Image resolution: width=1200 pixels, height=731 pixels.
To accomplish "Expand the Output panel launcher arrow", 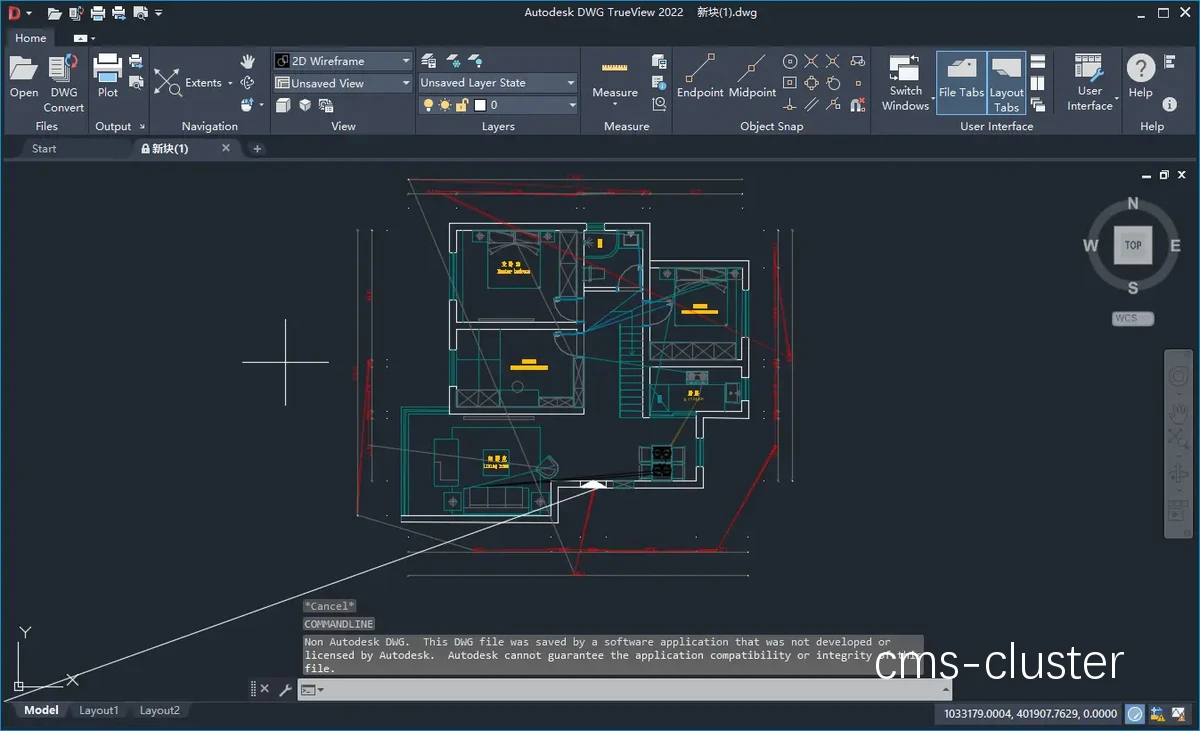I will [x=142, y=127].
